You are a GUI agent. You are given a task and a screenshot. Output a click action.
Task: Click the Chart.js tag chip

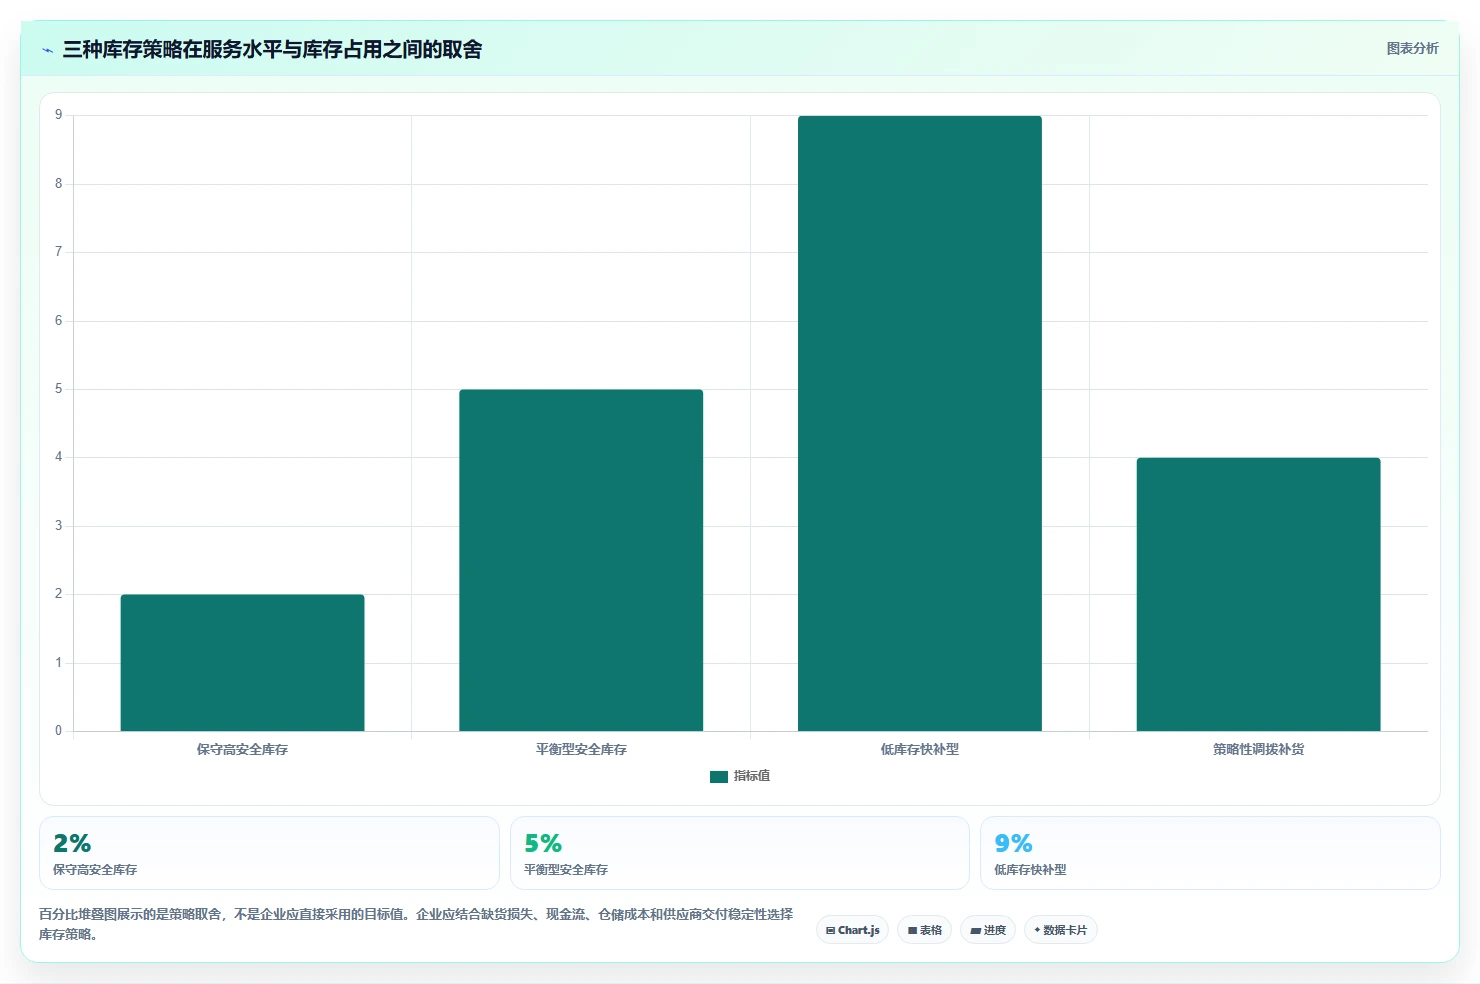click(x=852, y=930)
